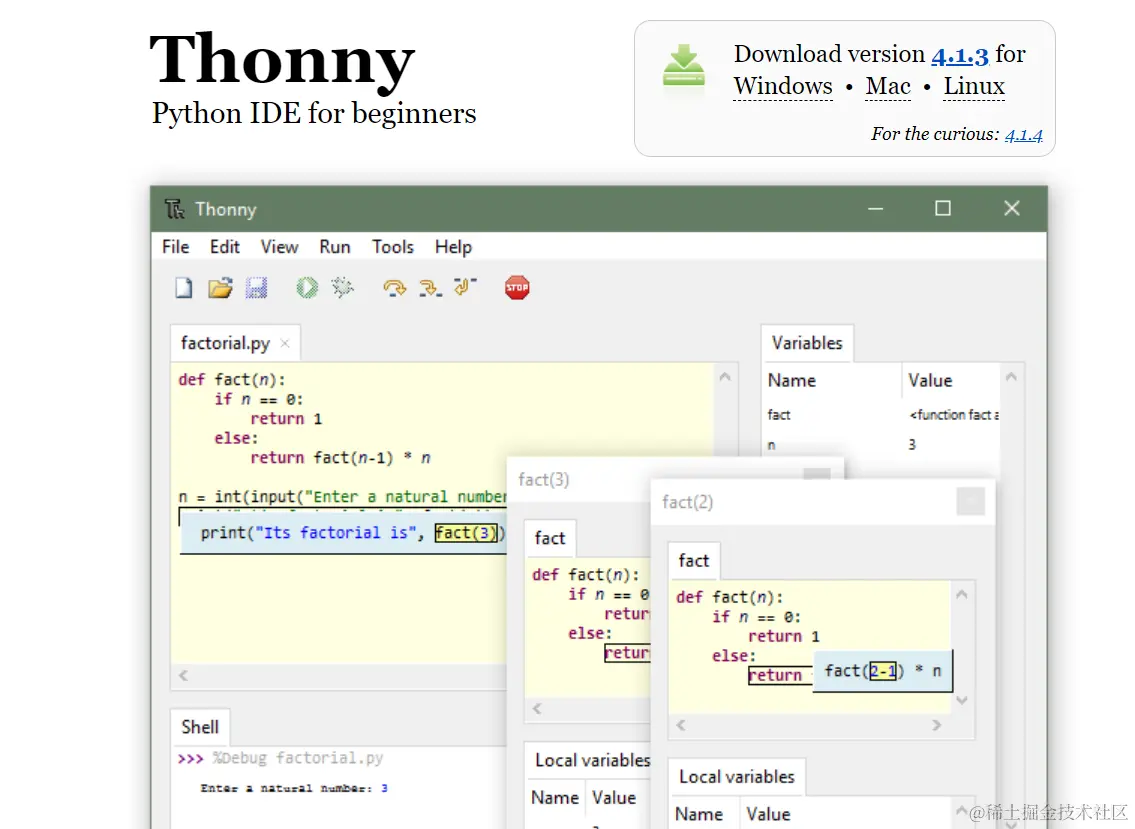The height and width of the screenshot is (829, 1135).
Task: Open the 4.1.4 link for the curious
Action: (1024, 135)
